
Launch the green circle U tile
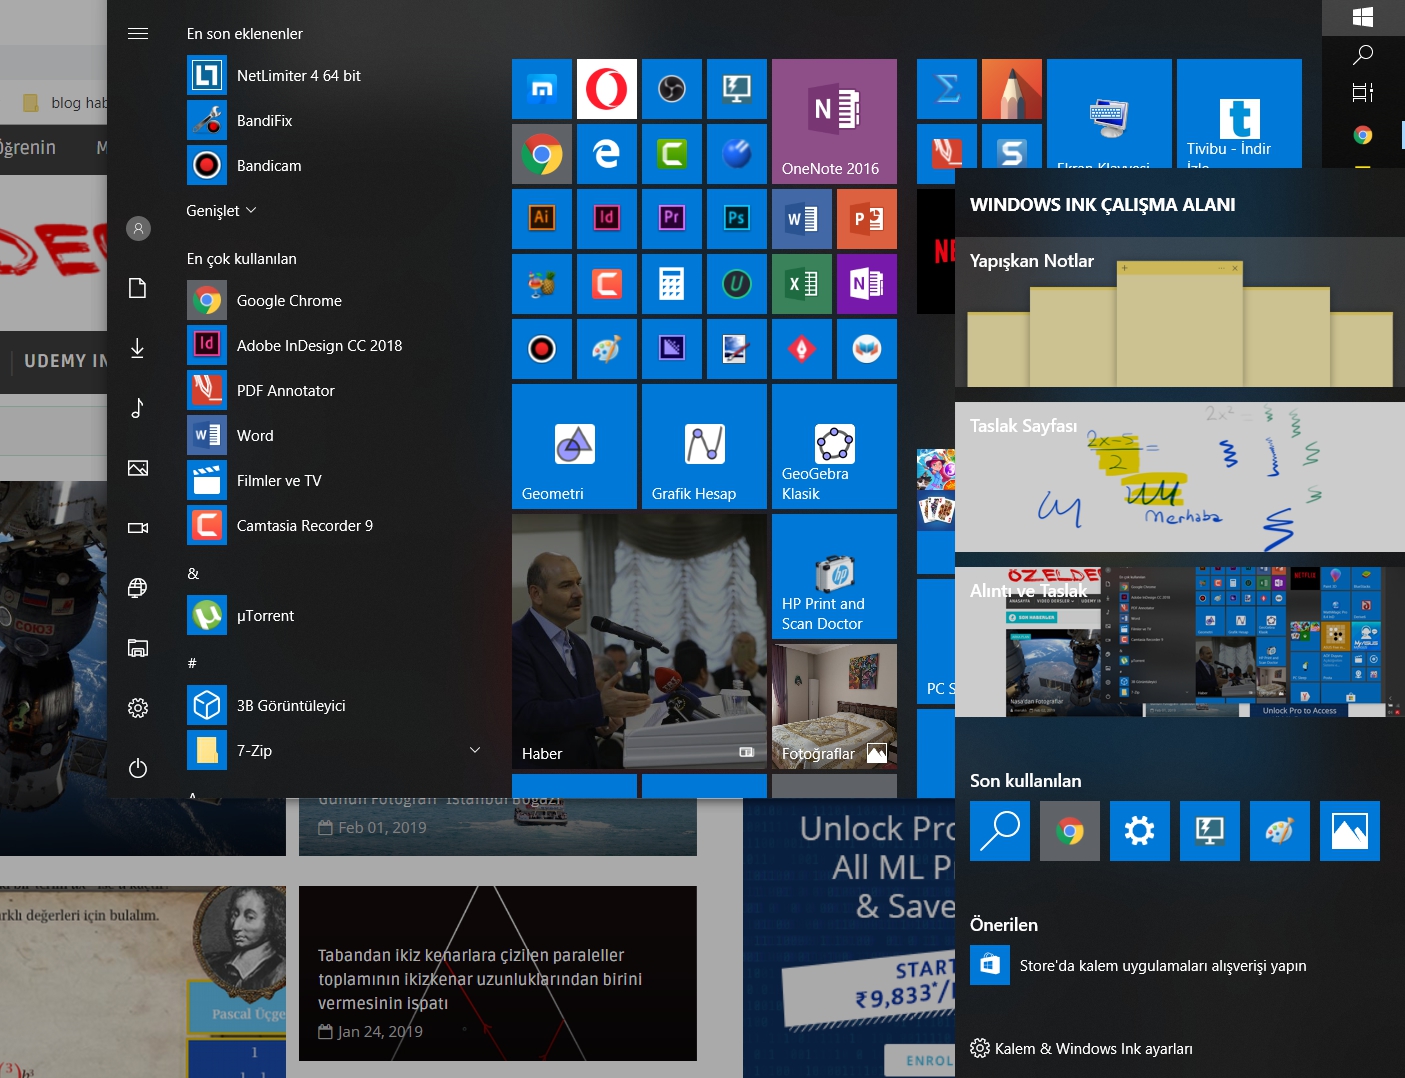(737, 284)
